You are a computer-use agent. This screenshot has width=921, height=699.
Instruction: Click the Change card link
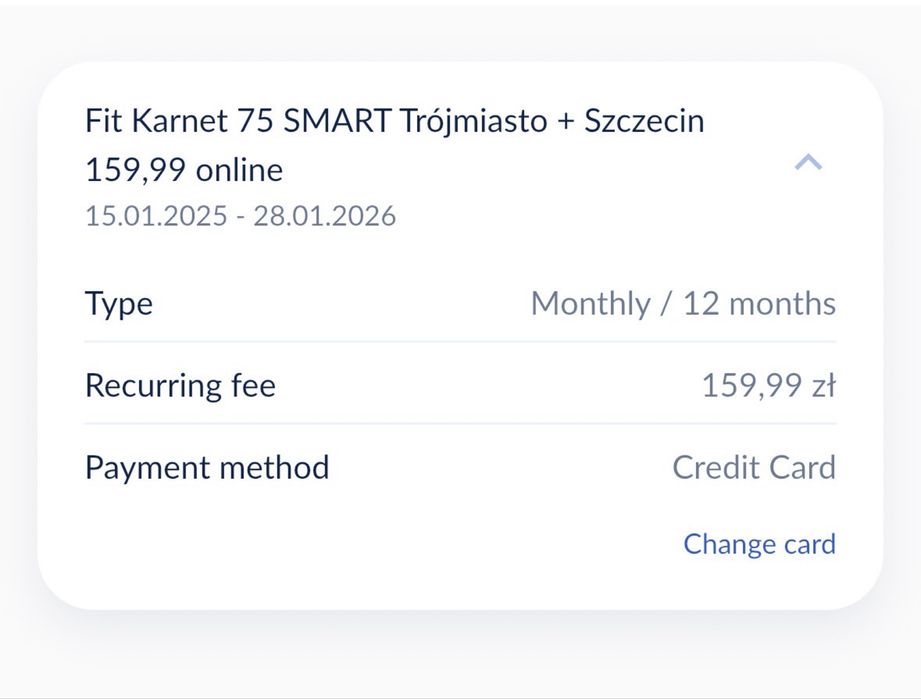pos(759,544)
